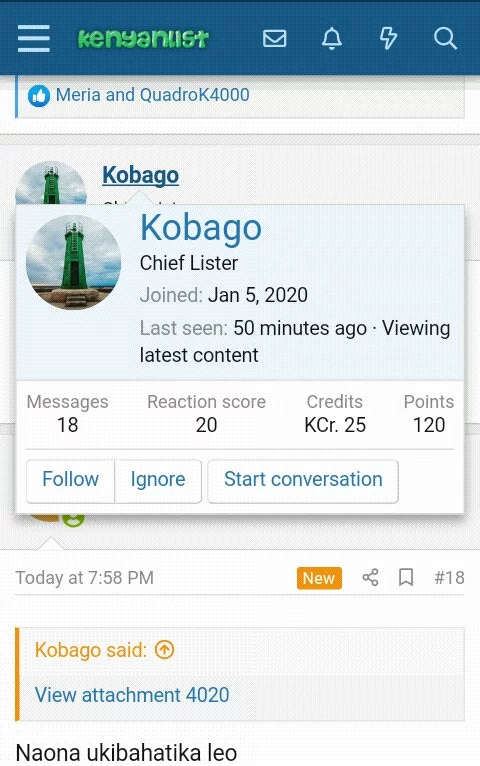Open the search magnifier icon

445,38
